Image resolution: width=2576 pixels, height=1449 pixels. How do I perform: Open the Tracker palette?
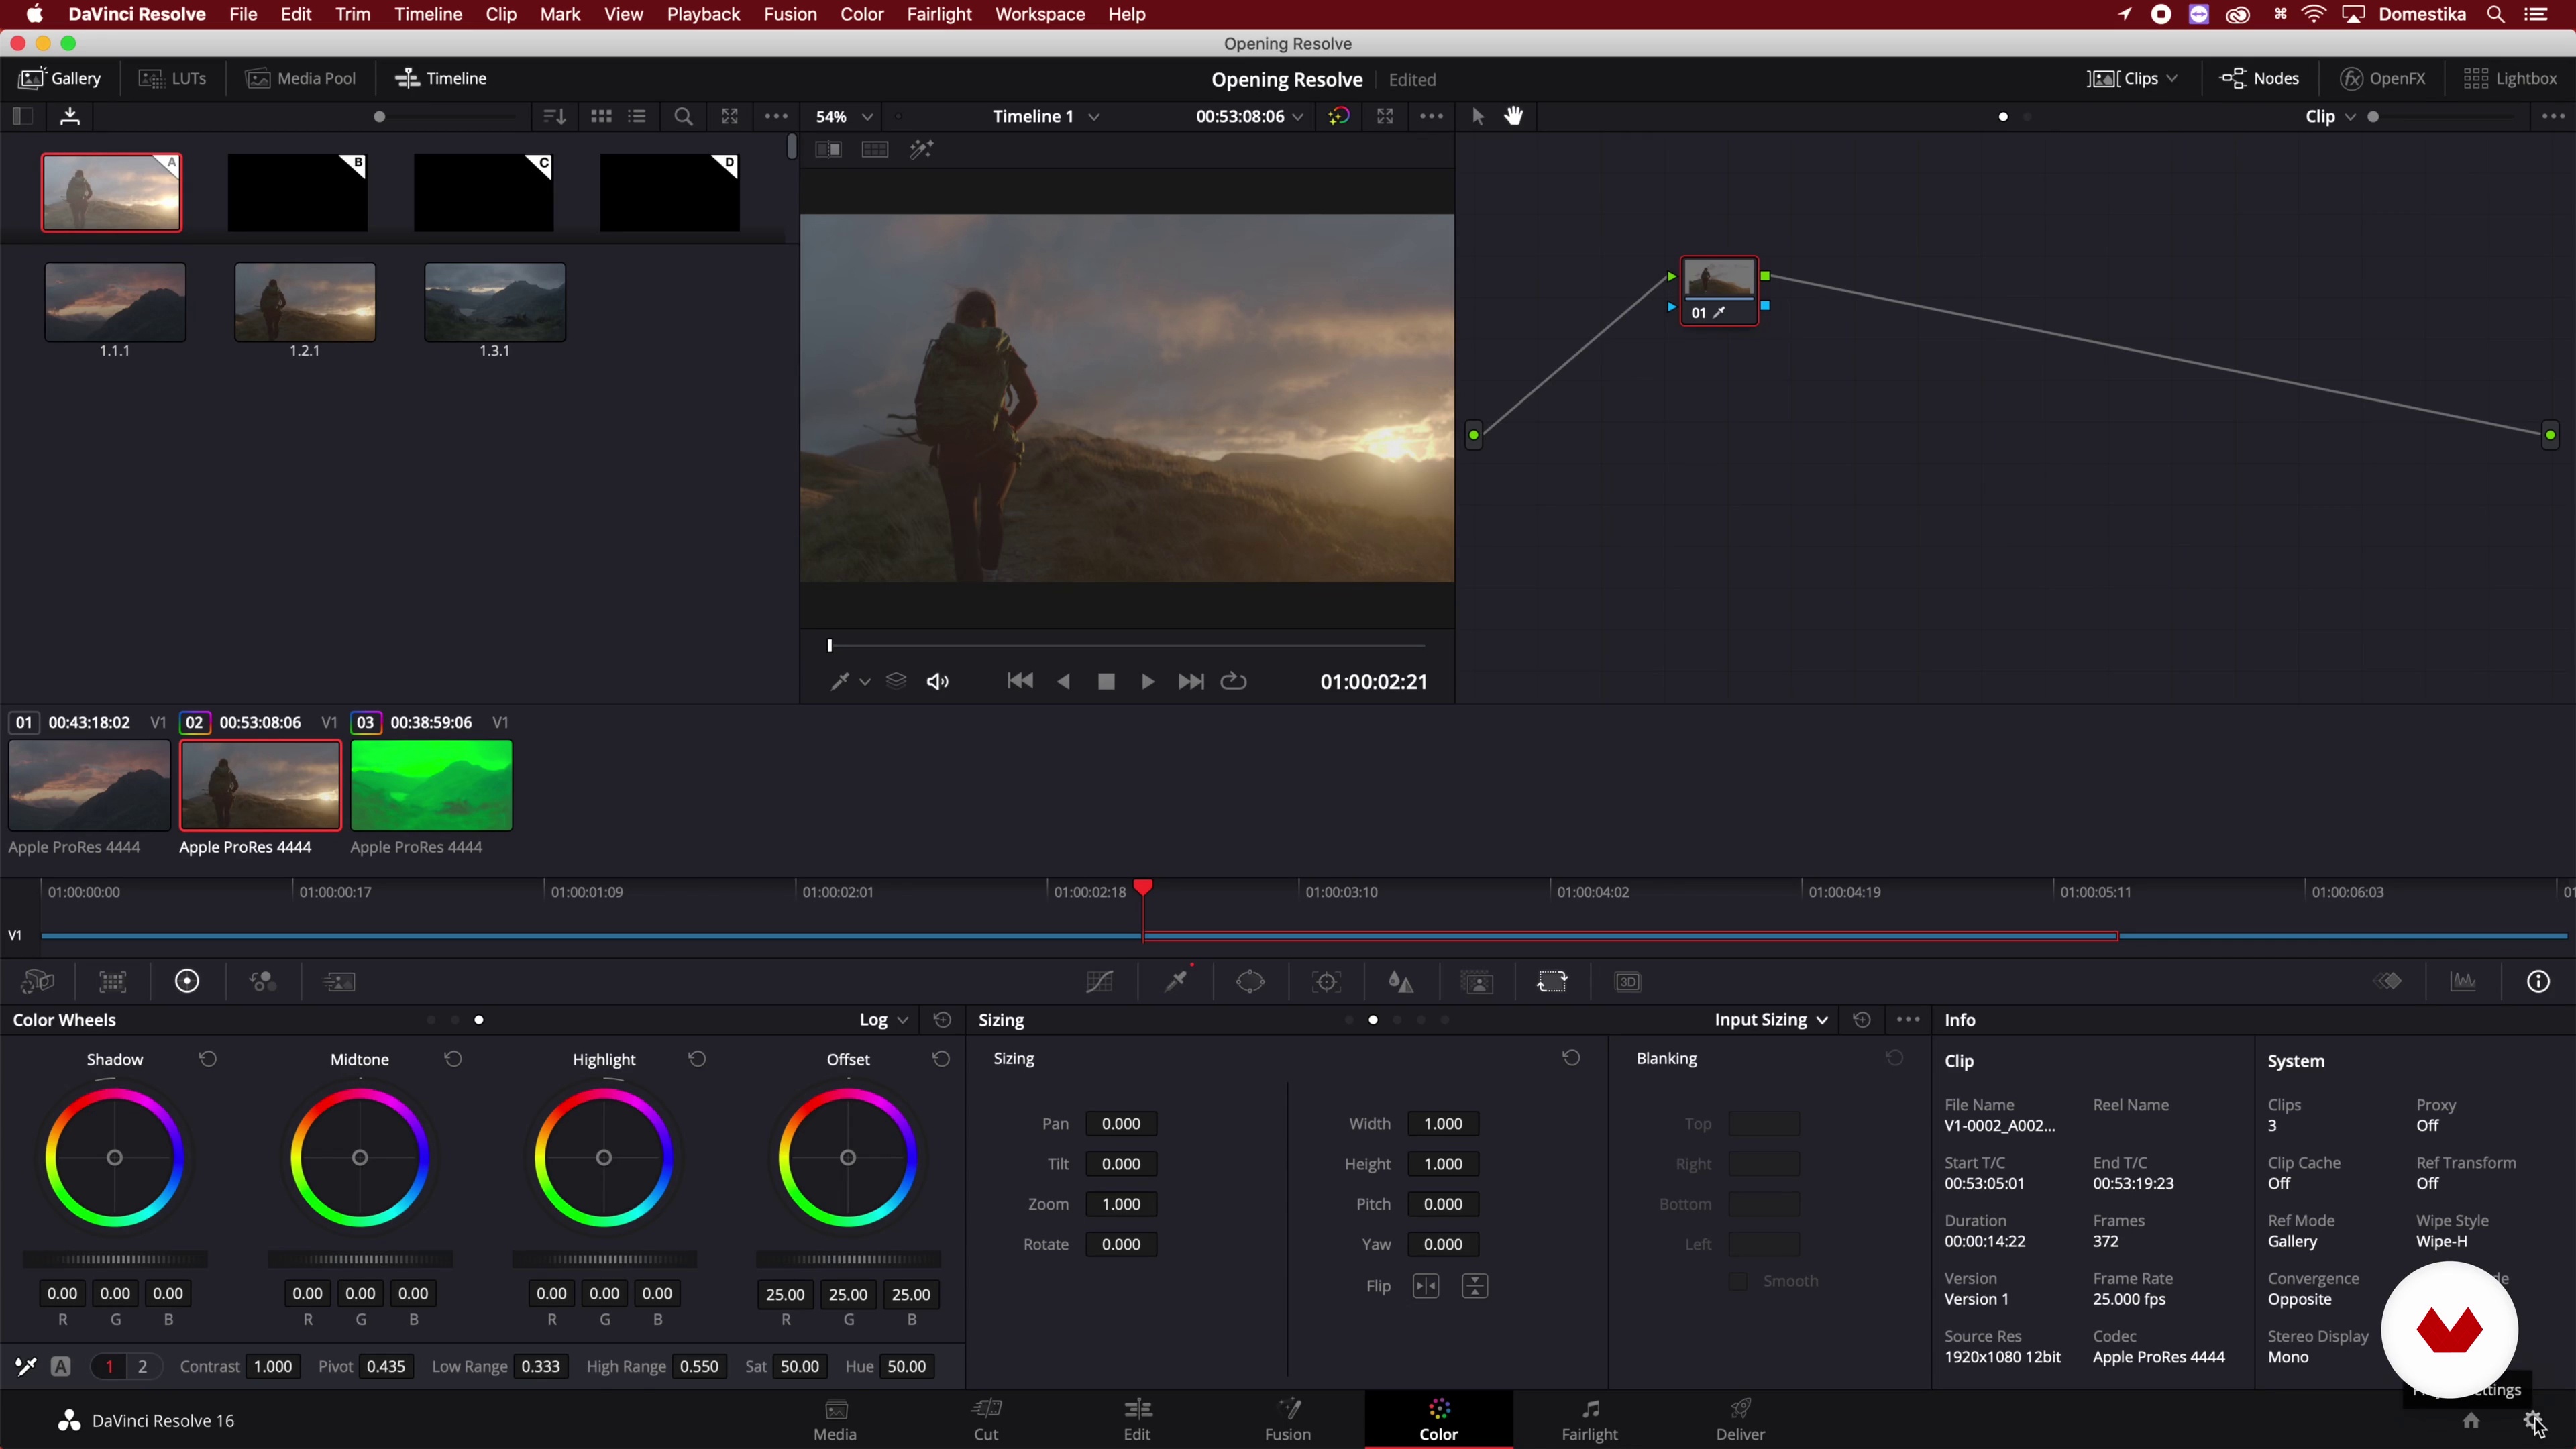1327,982
